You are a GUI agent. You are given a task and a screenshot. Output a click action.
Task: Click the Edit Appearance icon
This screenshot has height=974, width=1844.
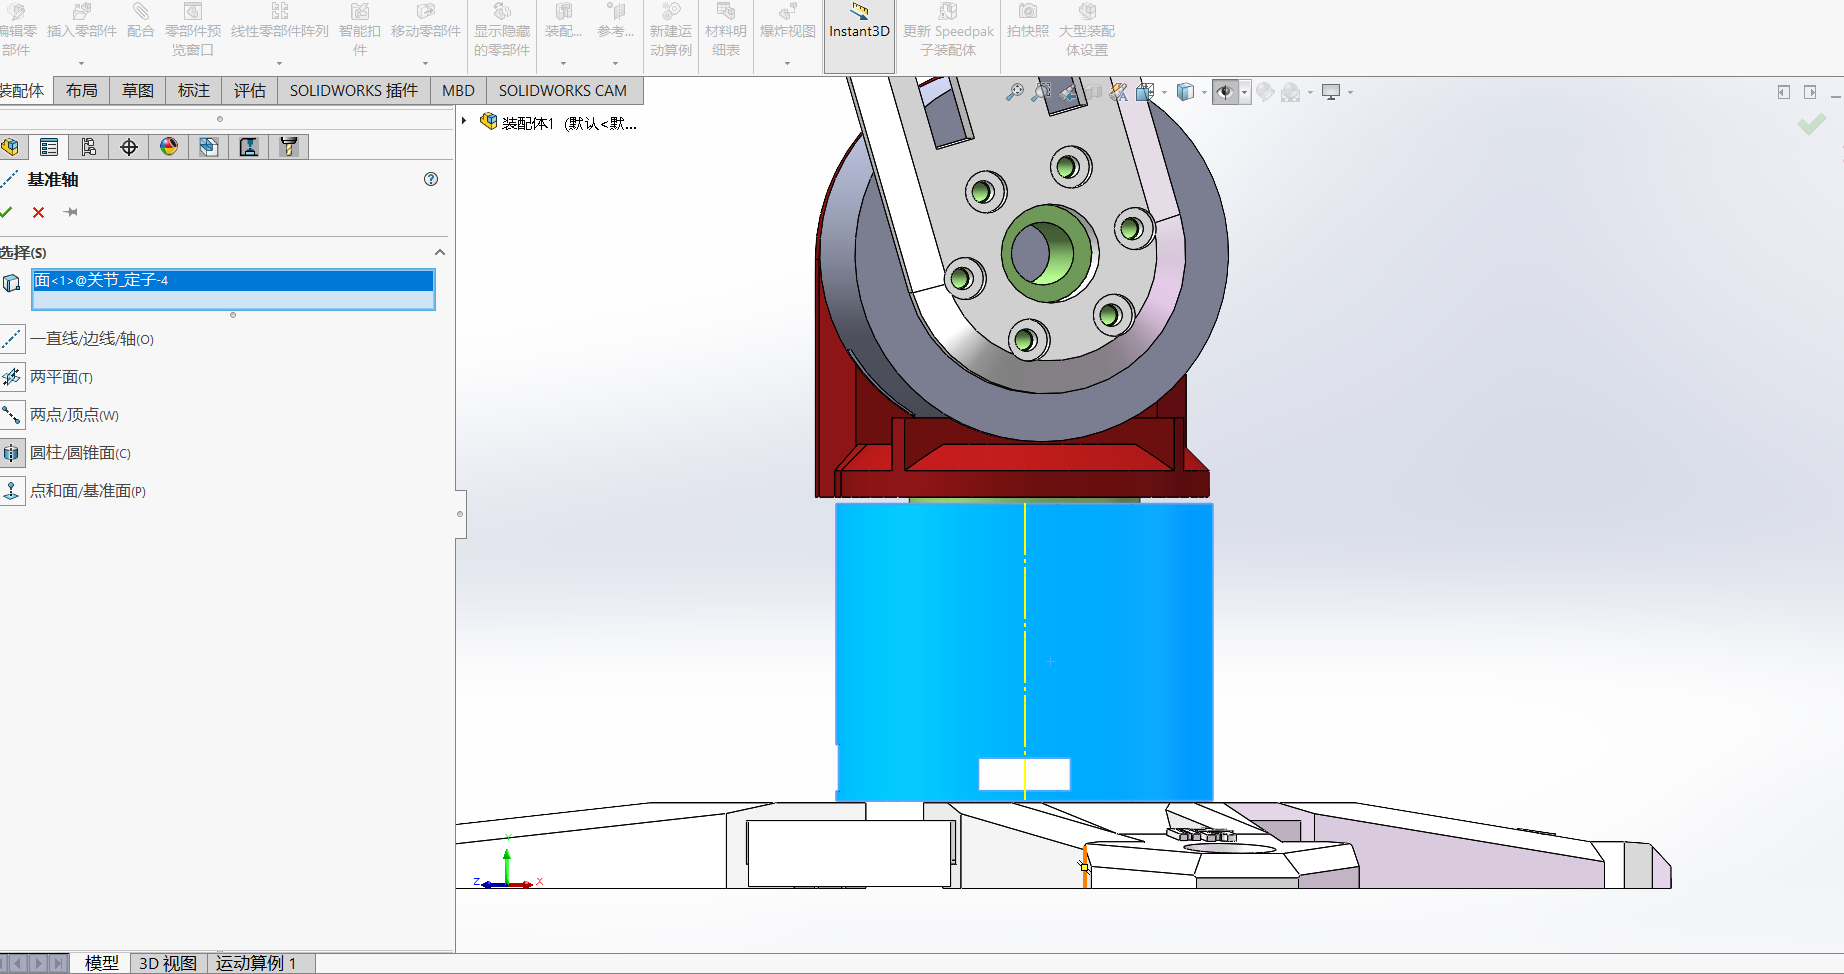(x=1265, y=92)
